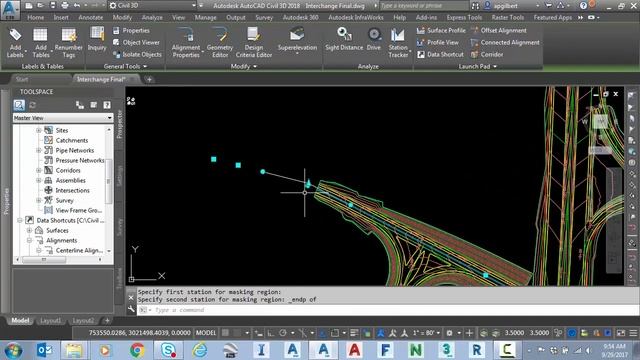
Task: Open status bar customization menu icon
Action: (x=633, y=333)
